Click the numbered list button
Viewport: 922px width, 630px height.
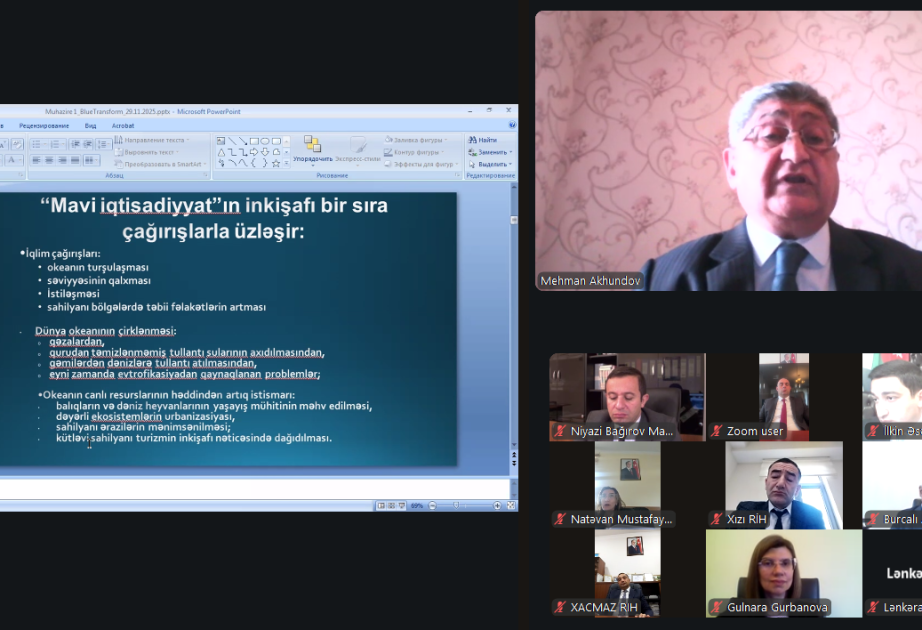(58, 144)
